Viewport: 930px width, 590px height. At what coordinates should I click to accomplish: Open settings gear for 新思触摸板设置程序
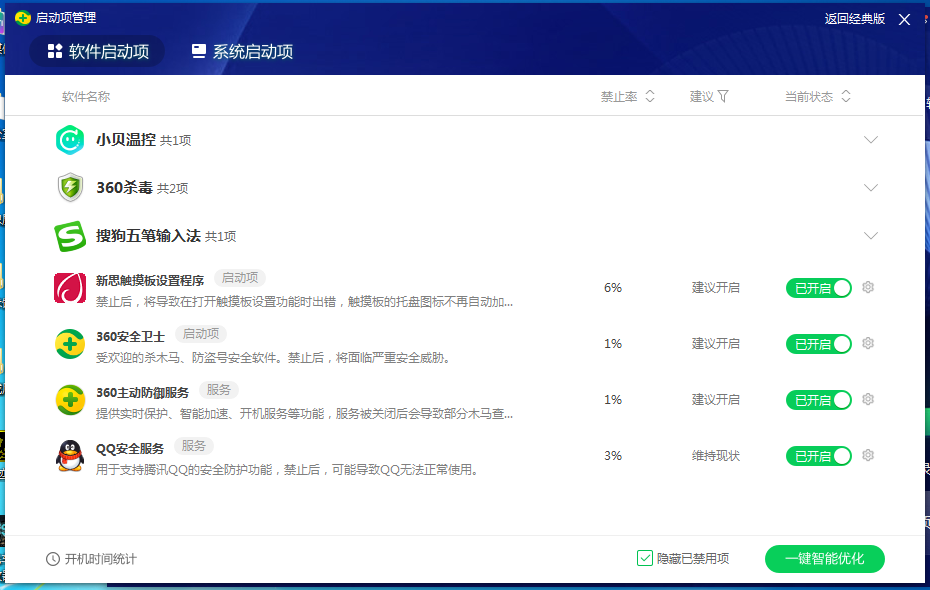pos(868,288)
